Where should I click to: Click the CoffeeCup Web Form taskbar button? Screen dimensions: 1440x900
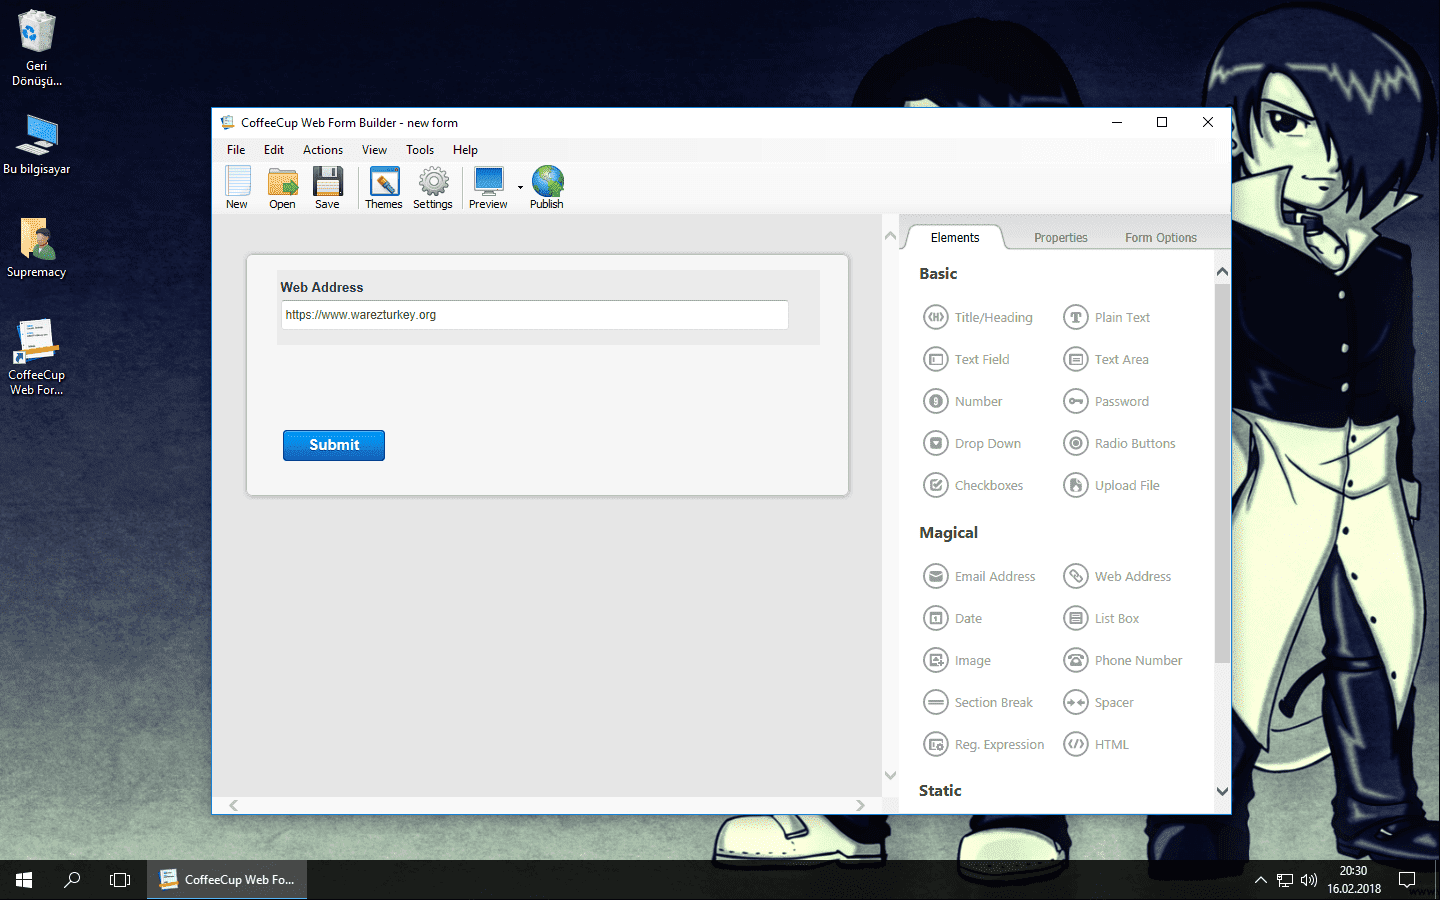tap(227, 880)
